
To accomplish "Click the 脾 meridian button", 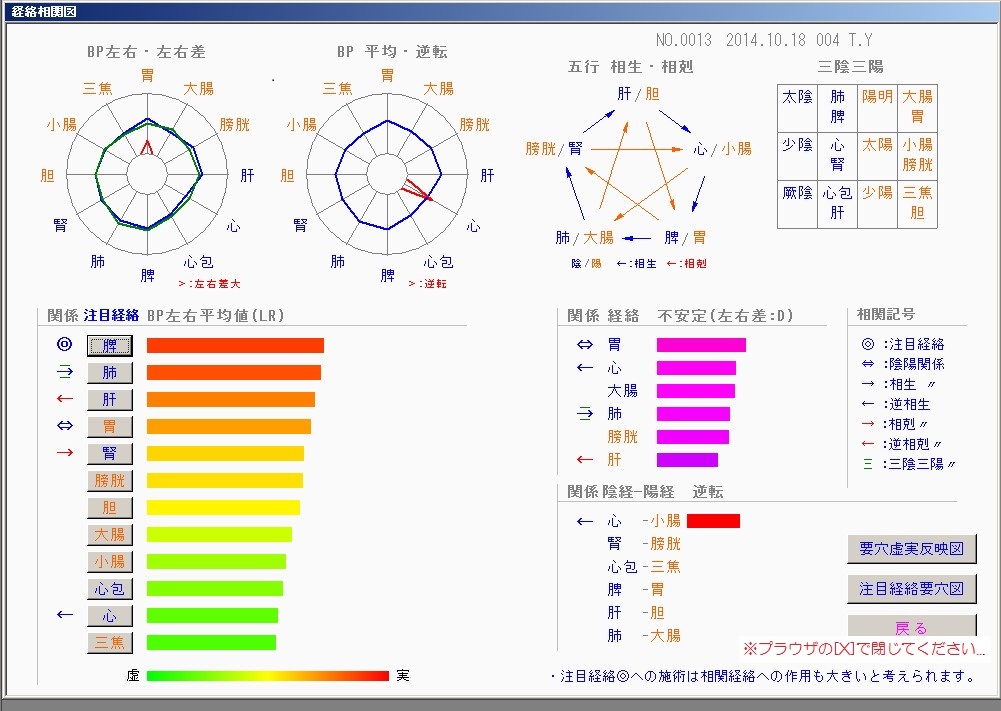I will click(110, 346).
